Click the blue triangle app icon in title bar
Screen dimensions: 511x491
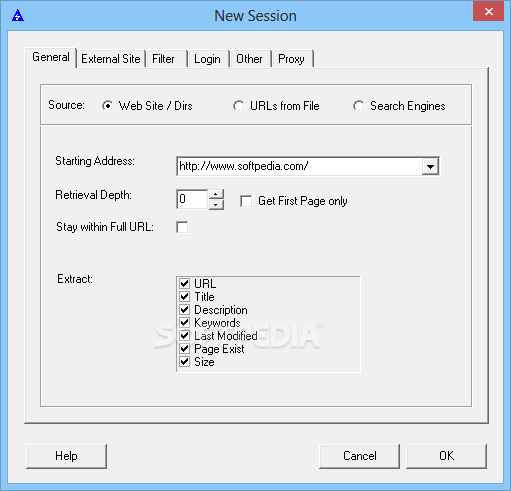pyautogui.click(x=18, y=16)
